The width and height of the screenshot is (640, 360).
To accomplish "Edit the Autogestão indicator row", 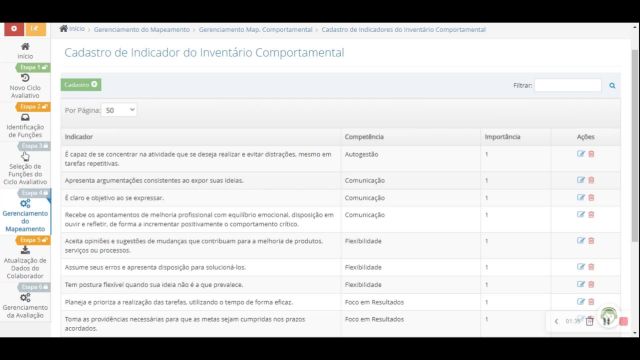I will click(x=581, y=154).
